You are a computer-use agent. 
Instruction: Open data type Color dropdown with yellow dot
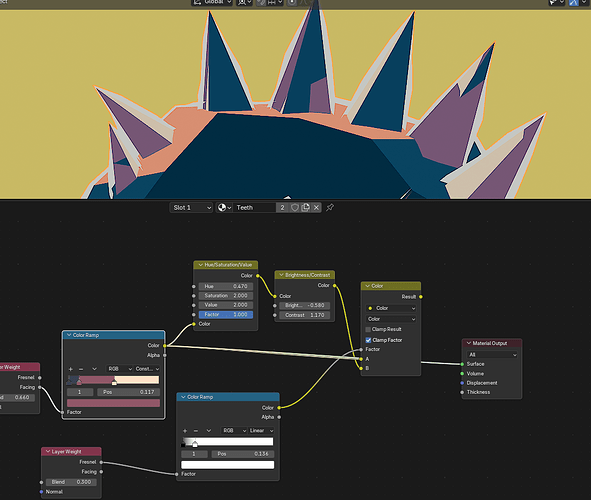(x=391, y=308)
